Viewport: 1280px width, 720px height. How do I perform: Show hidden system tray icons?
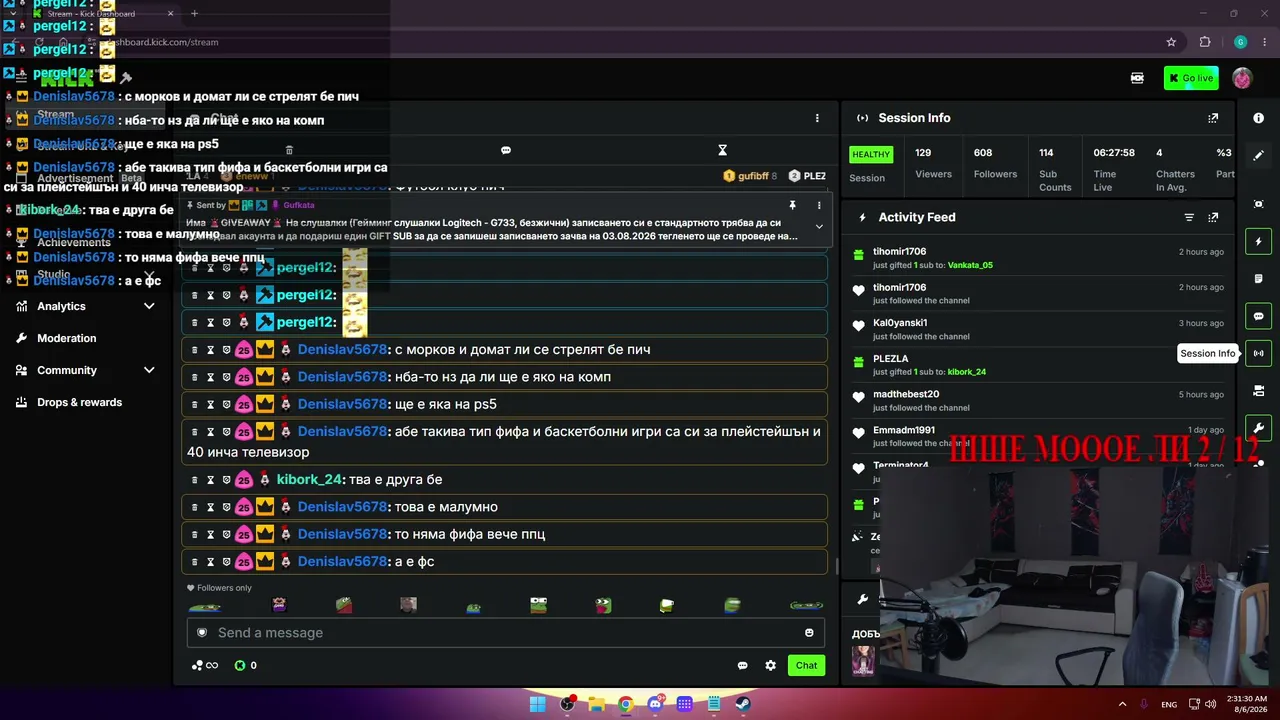tap(1122, 704)
